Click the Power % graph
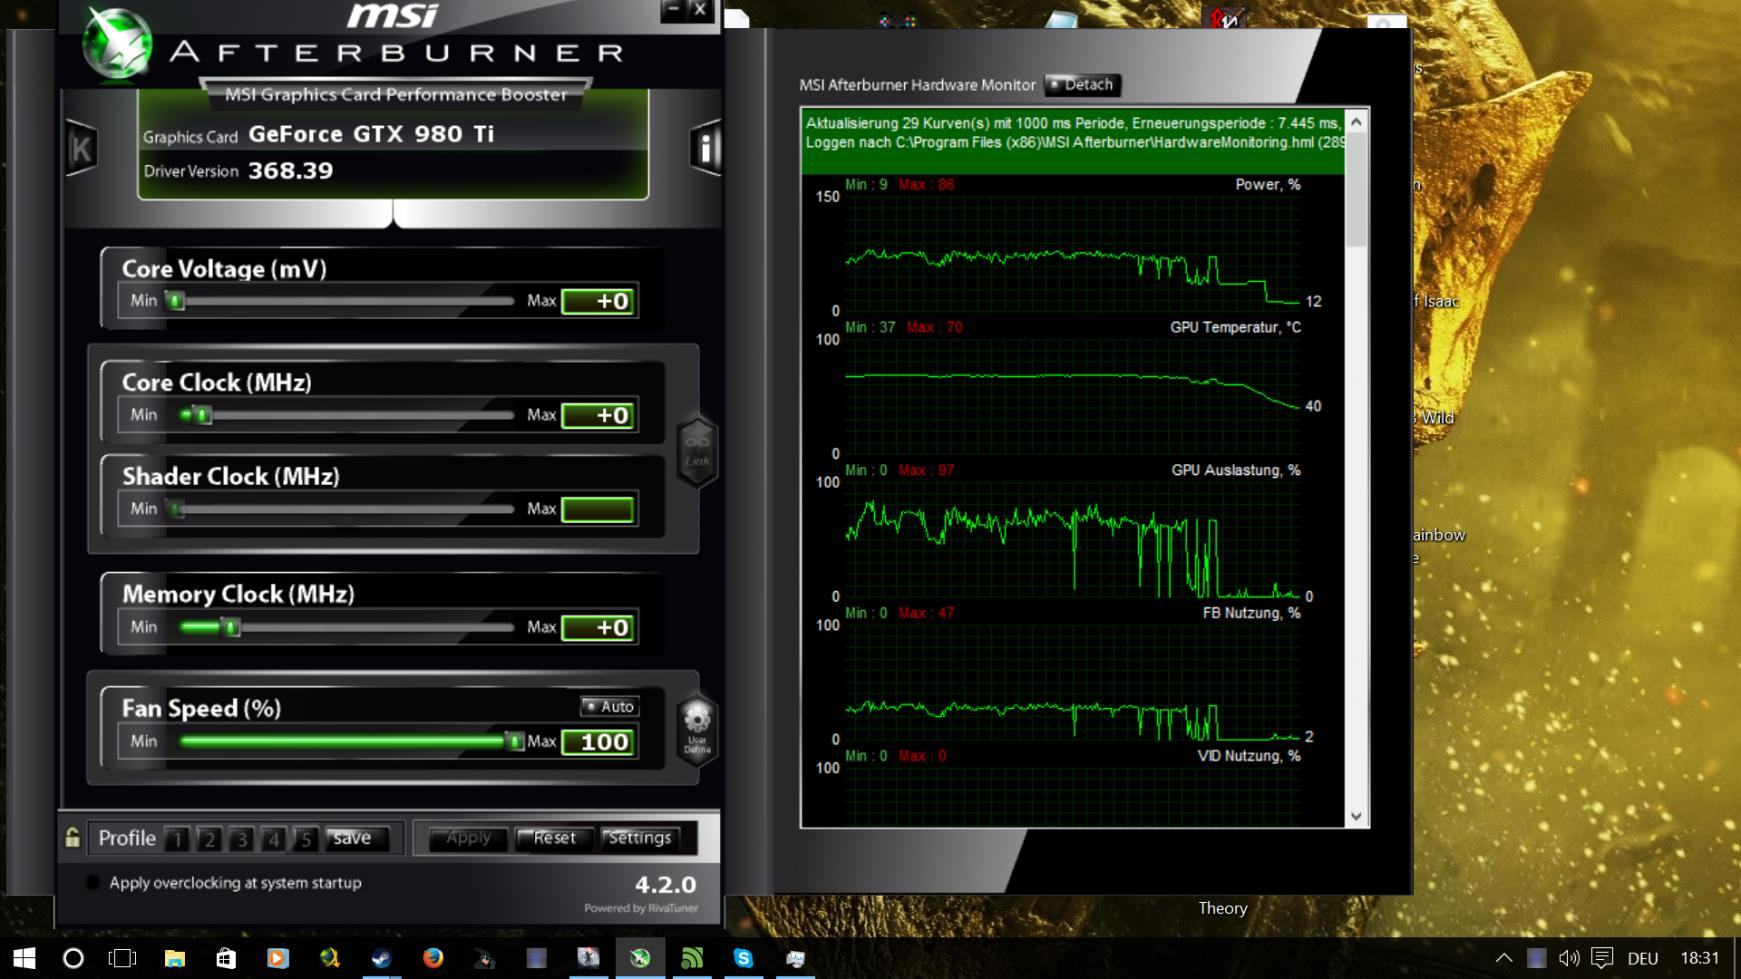Image resolution: width=1741 pixels, height=979 pixels. pyautogui.click(x=1072, y=253)
